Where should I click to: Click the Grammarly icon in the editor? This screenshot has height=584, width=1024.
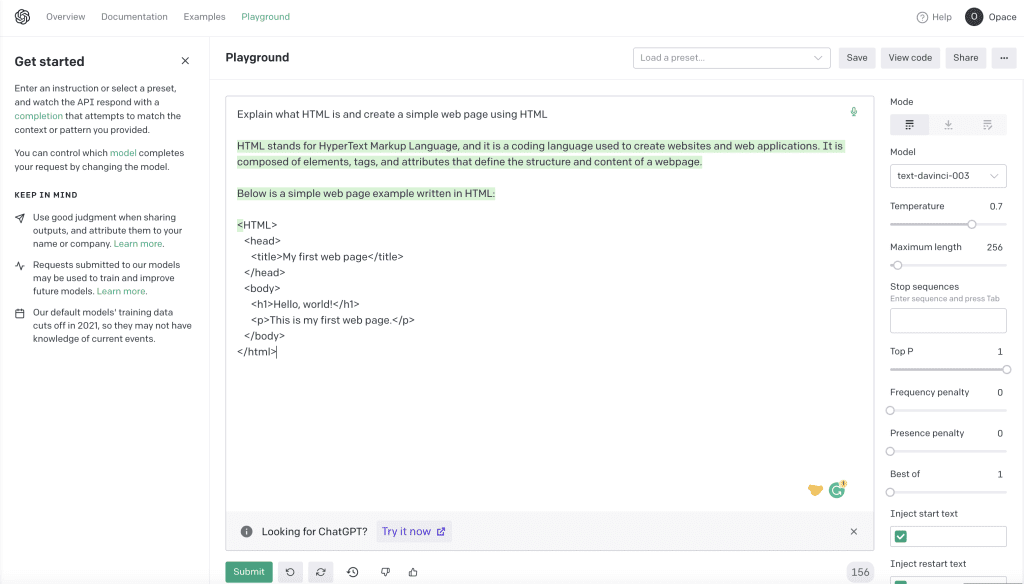pos(837,490)
